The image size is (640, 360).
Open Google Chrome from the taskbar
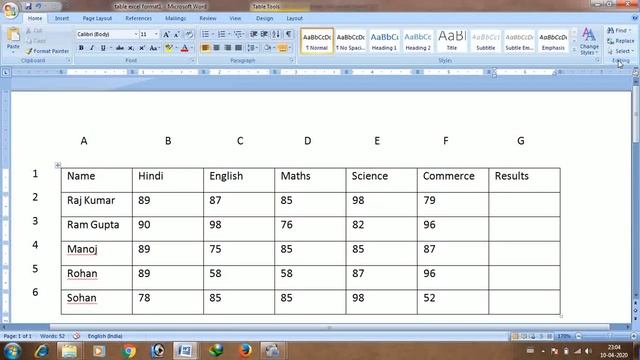pos(129,351)
